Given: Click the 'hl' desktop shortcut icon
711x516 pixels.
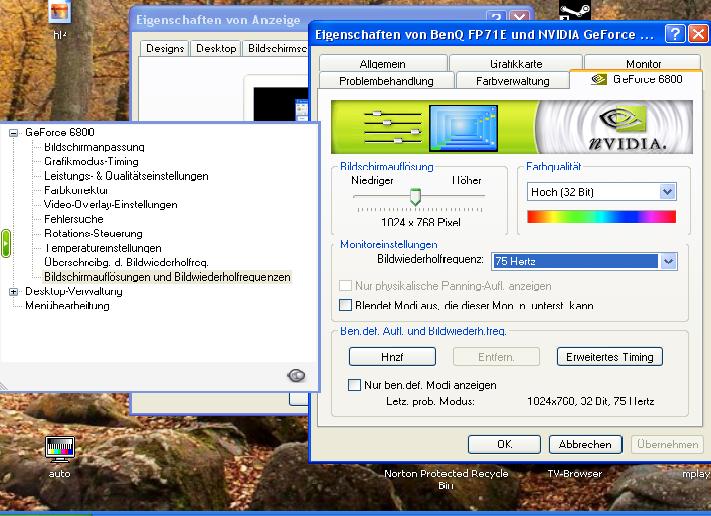Looking at the screenshot, I should click(x=60, y=12).
